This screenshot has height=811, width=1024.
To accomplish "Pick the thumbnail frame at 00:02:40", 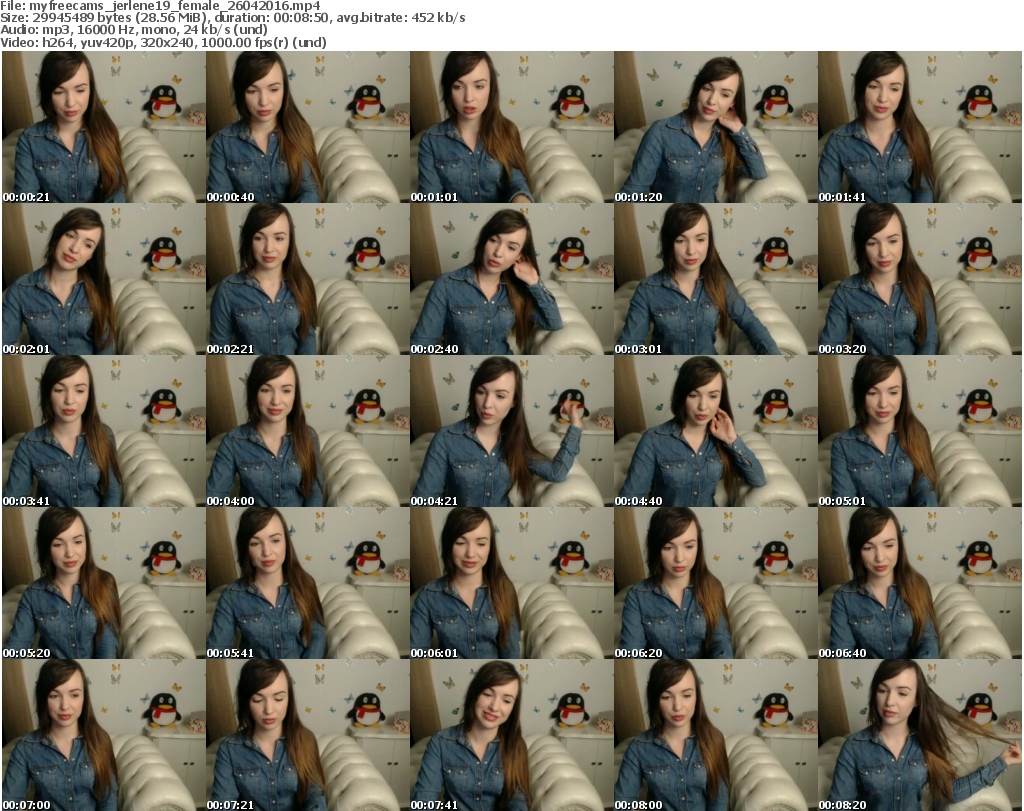I will pos(512,279).
